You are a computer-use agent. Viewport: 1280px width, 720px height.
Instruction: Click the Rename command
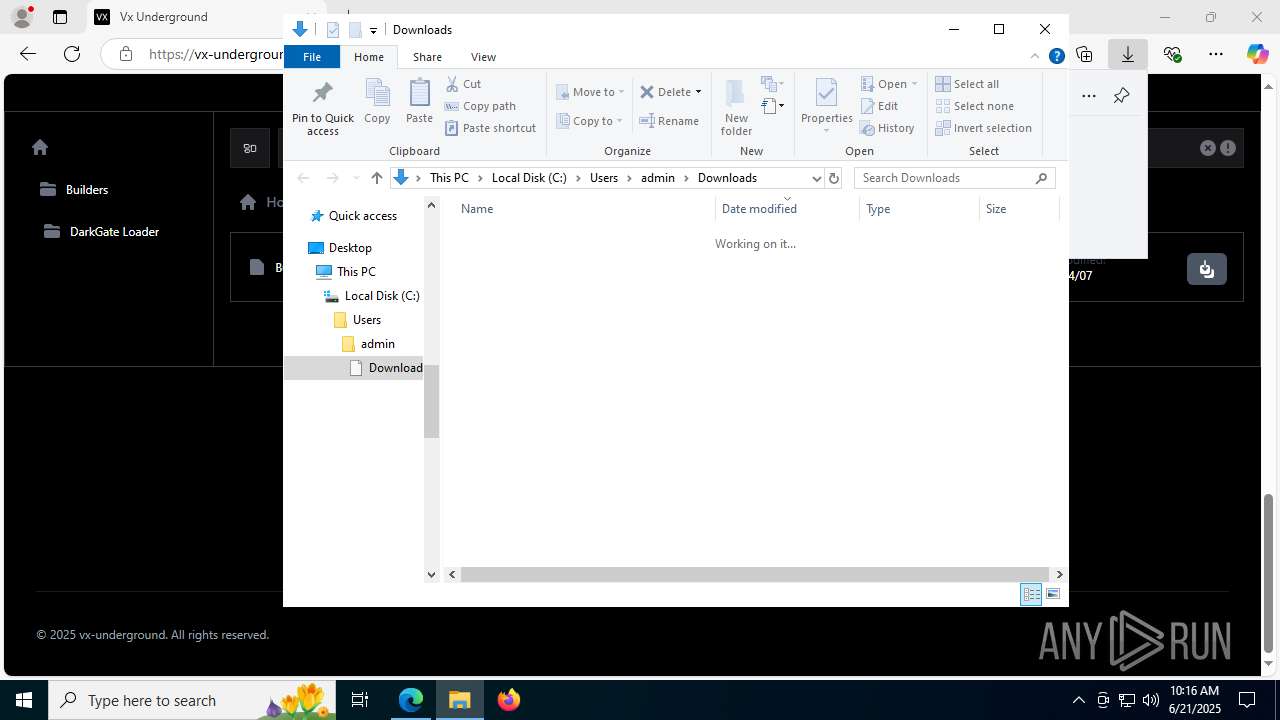[669, 121]
